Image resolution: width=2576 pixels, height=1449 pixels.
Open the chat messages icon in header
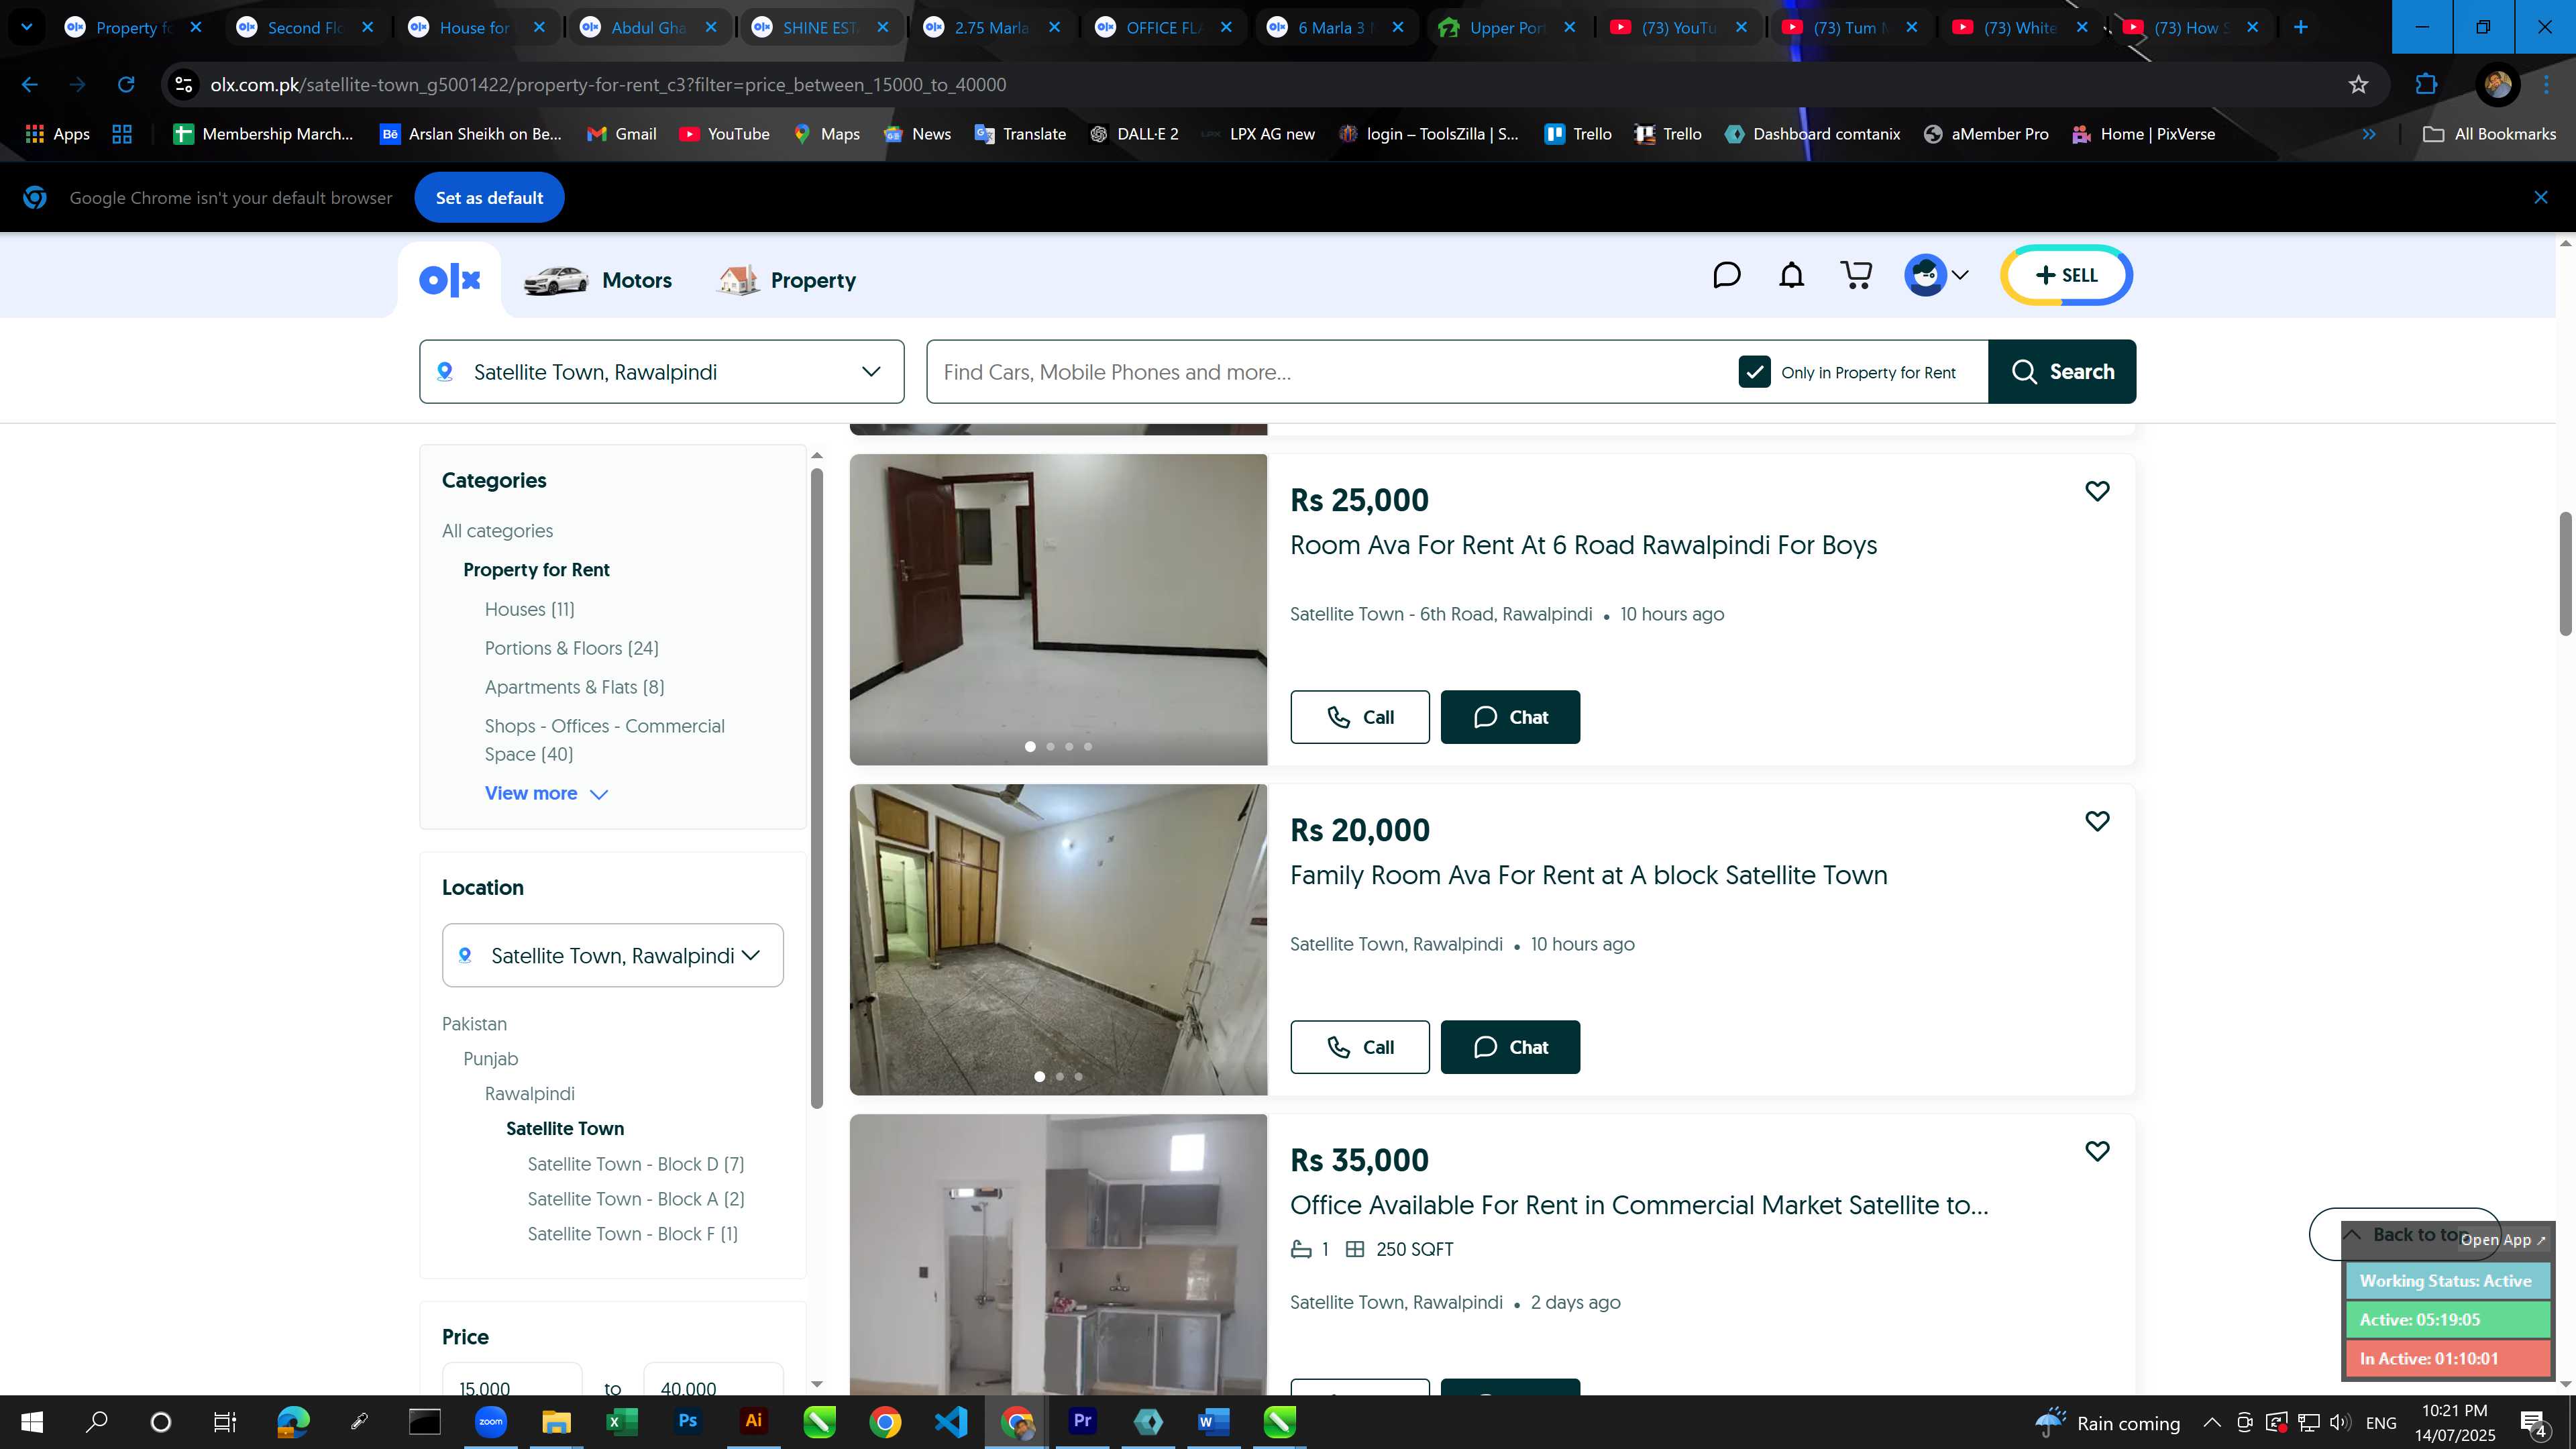point(1726,275)
